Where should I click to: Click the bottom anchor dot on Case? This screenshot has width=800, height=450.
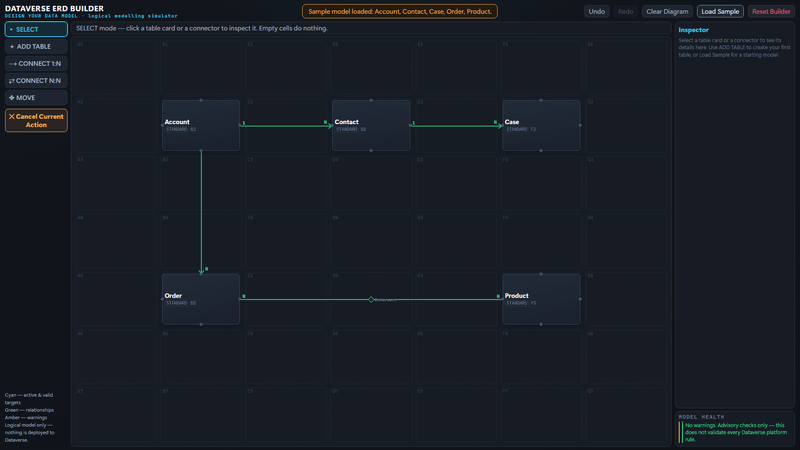pyautogui.click(x=541, y=151)
